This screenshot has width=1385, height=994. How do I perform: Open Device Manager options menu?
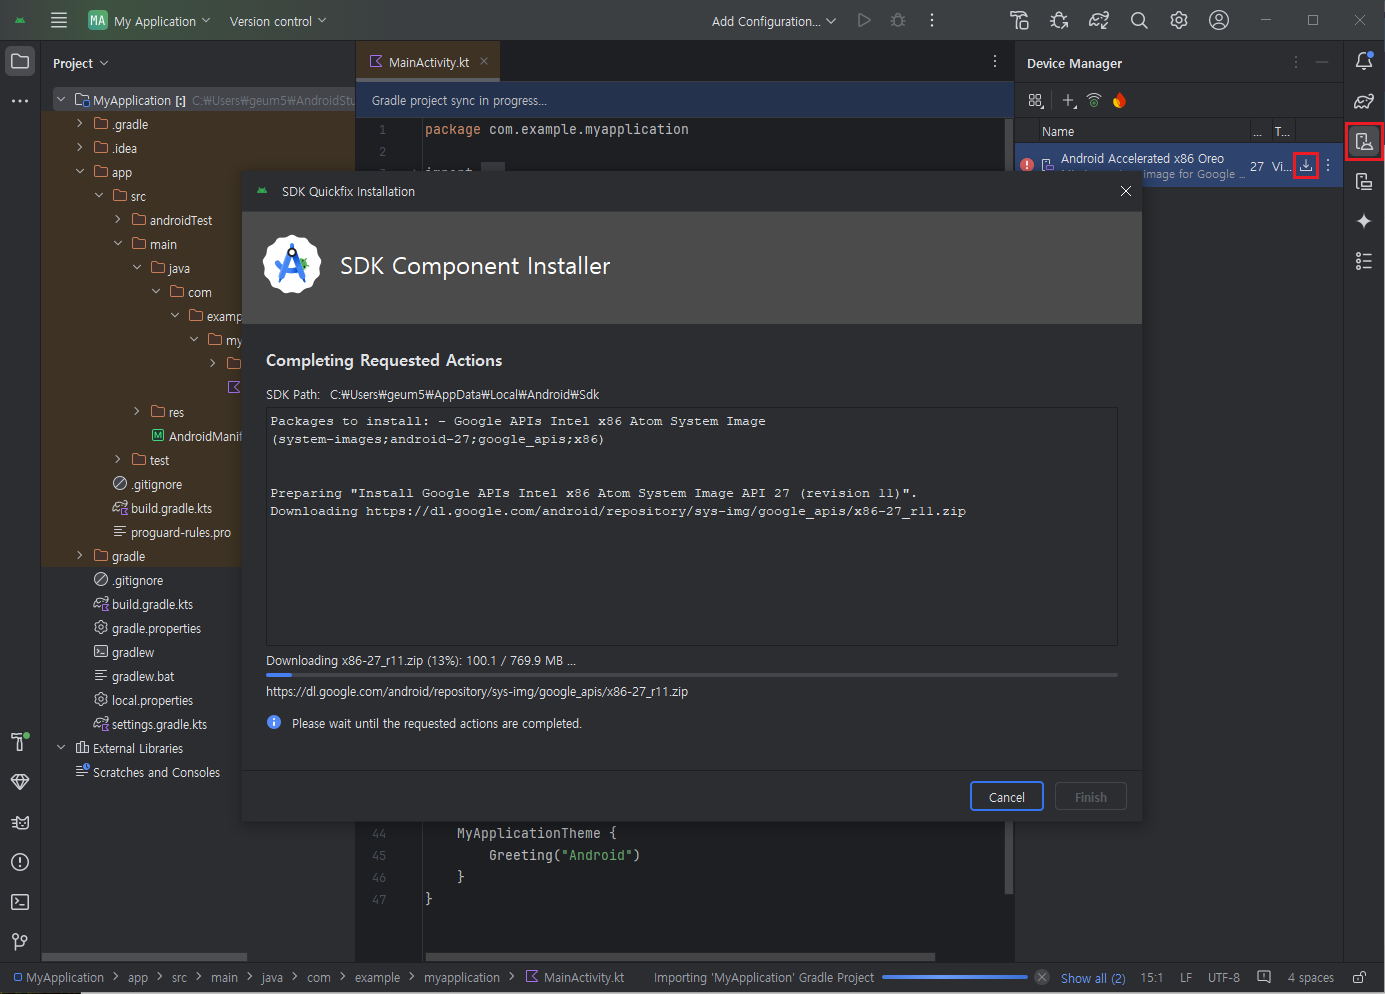pyautogui.click(x=1296, y=62)
